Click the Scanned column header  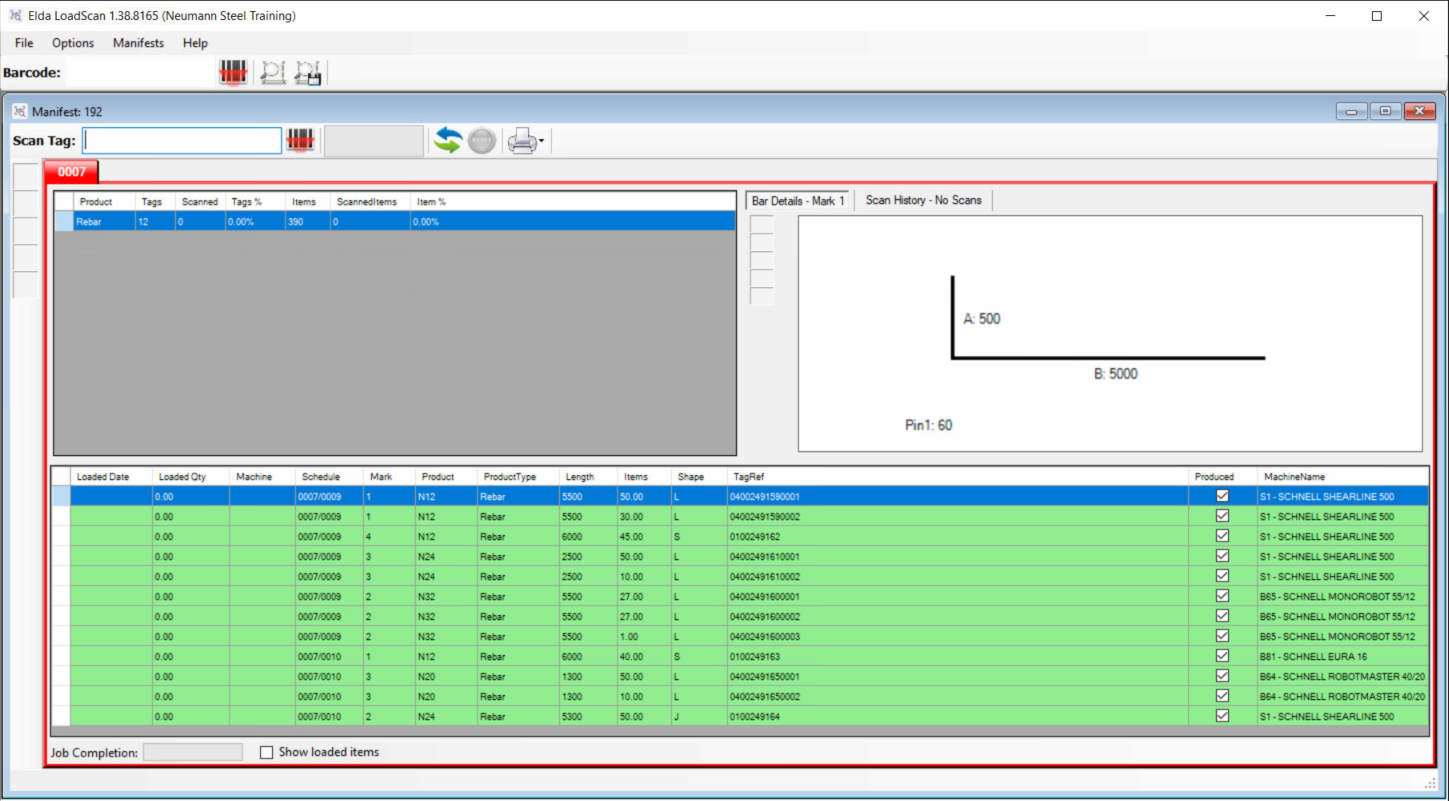200,202
